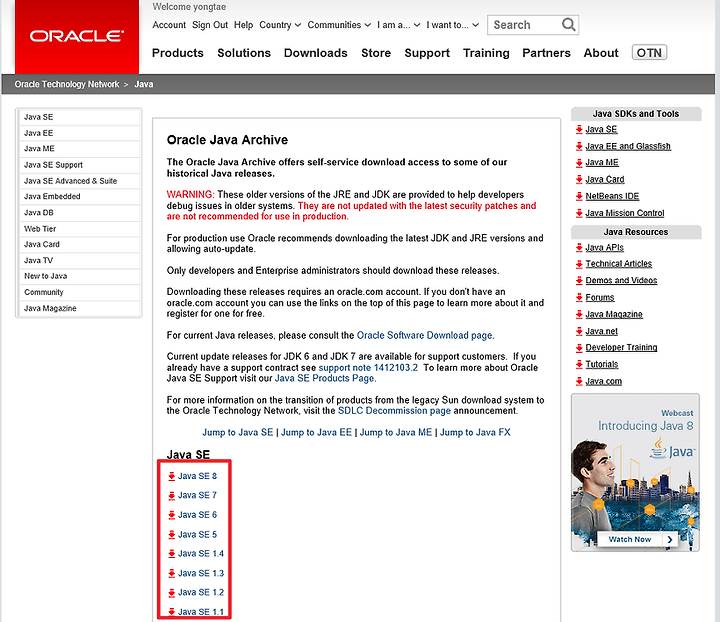
Task: Click Jump to Java EE link
Action: [316, 432]
